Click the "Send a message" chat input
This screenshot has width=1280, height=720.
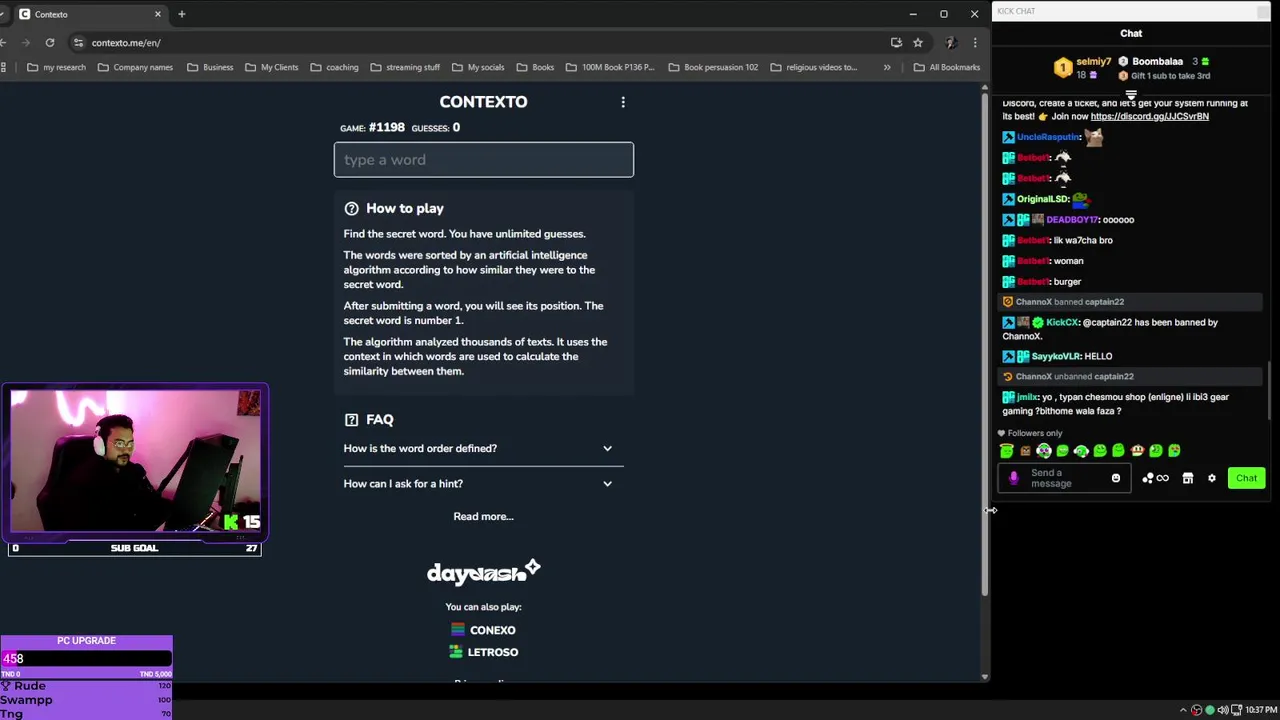click(x=1065, y=478)
